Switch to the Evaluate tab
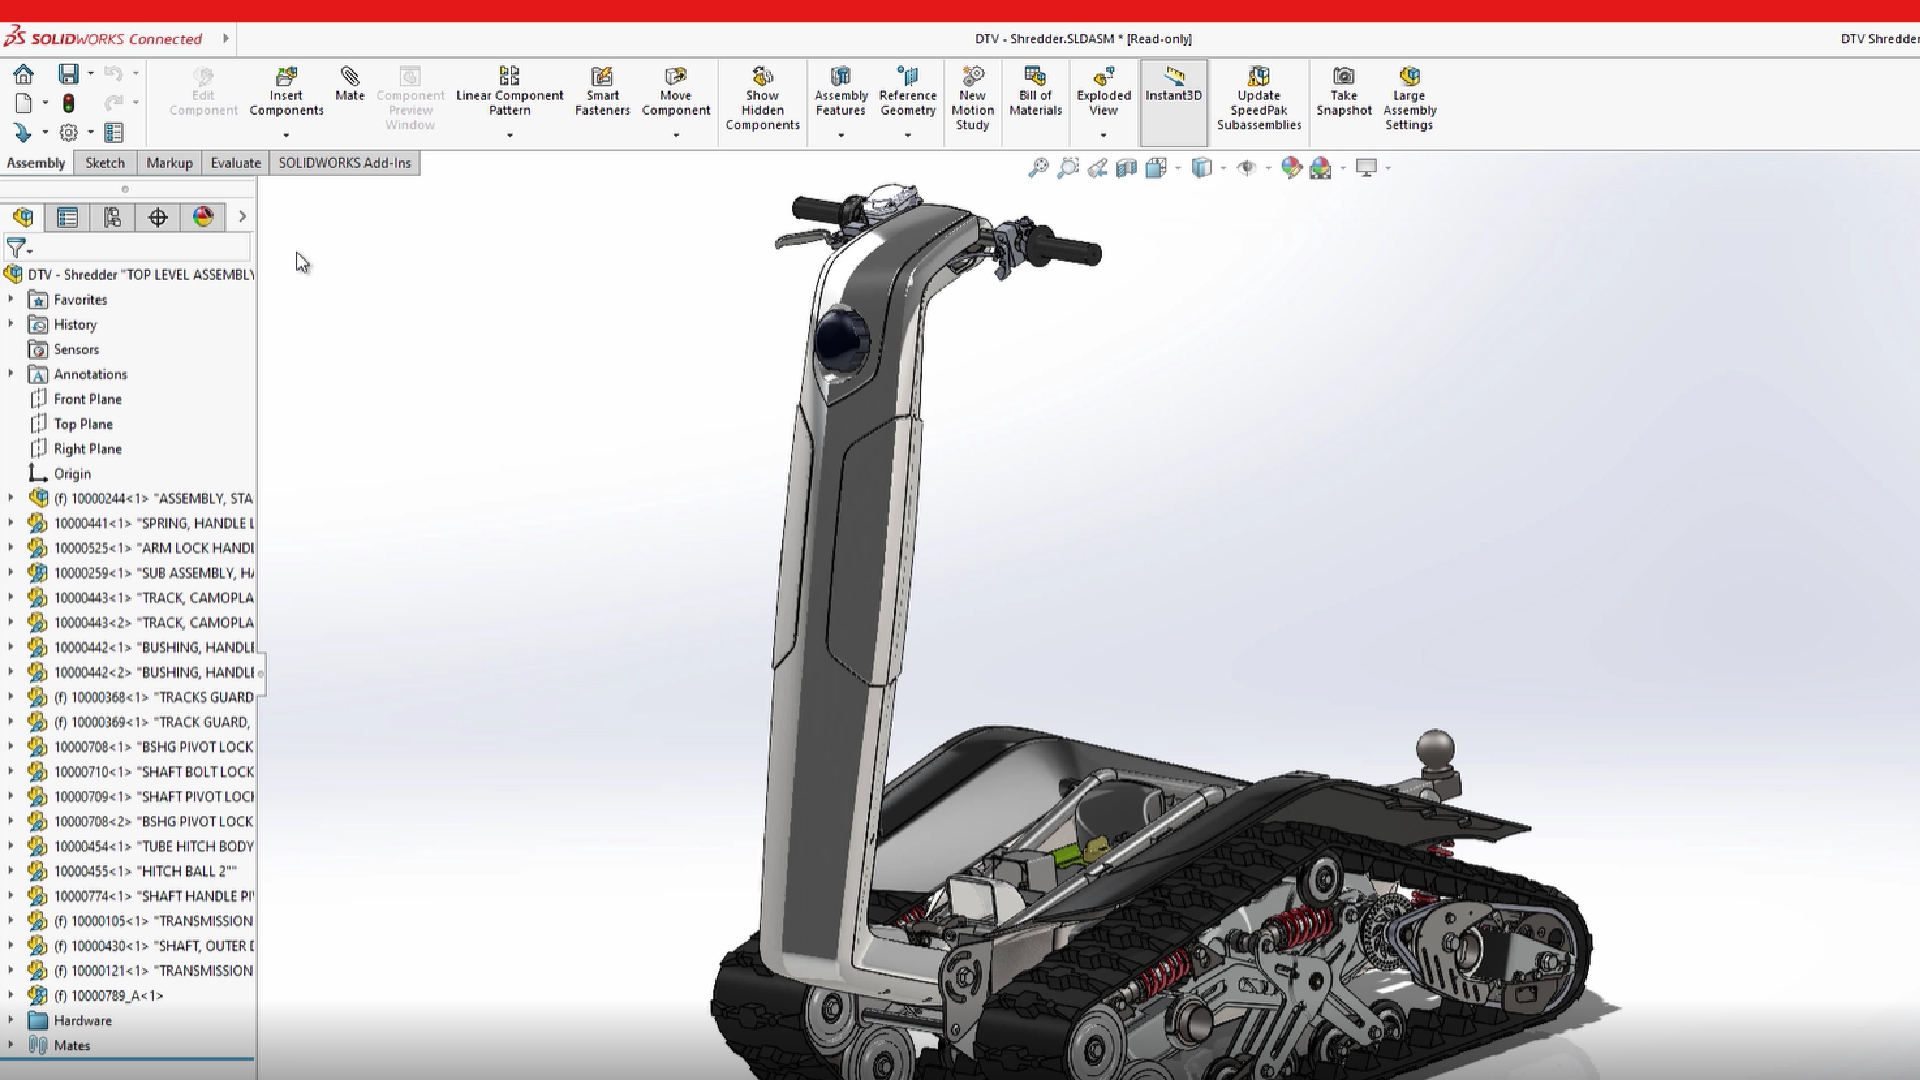Screen dimensions: 1920x1080 pyautogui.click(x=236, y=163)
